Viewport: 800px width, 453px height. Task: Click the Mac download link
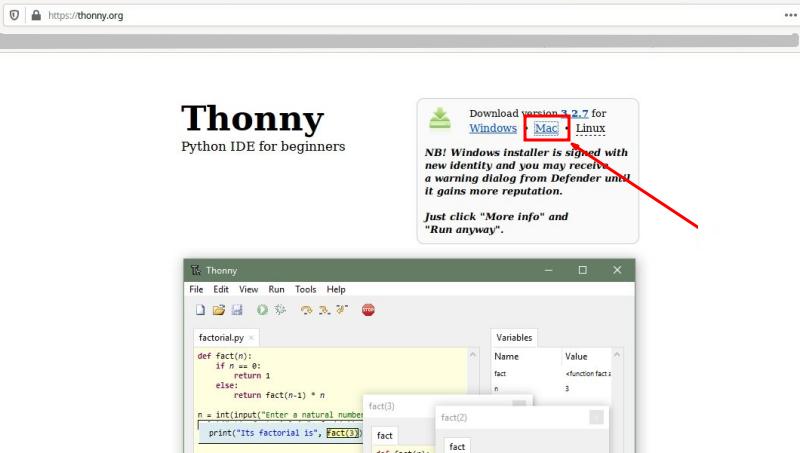point(546,129)
